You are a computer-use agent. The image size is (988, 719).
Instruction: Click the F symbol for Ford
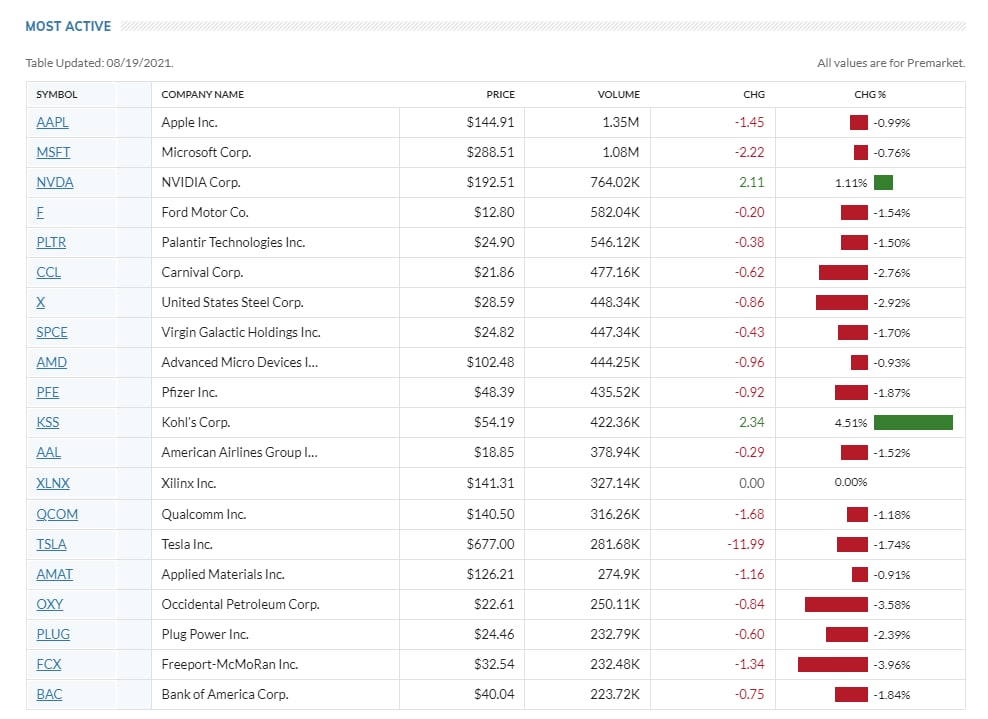[40, 212]
